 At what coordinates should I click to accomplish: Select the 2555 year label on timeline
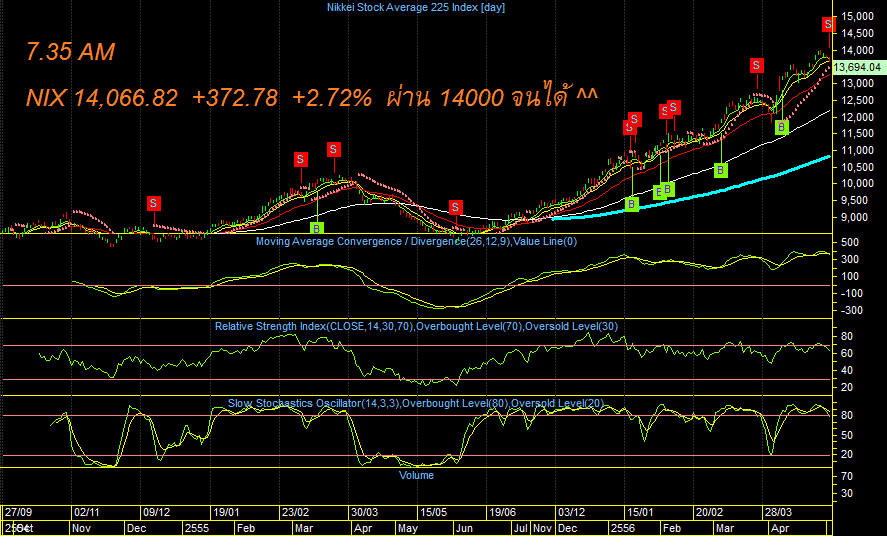(x=197, y=528)
